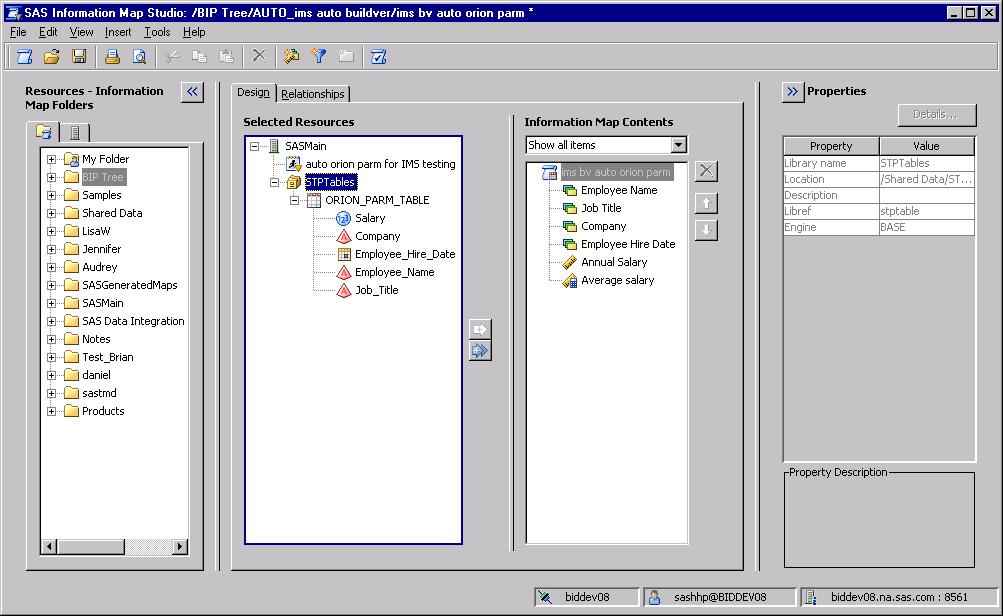Click the Copy toolbar icon

point(200,57)
